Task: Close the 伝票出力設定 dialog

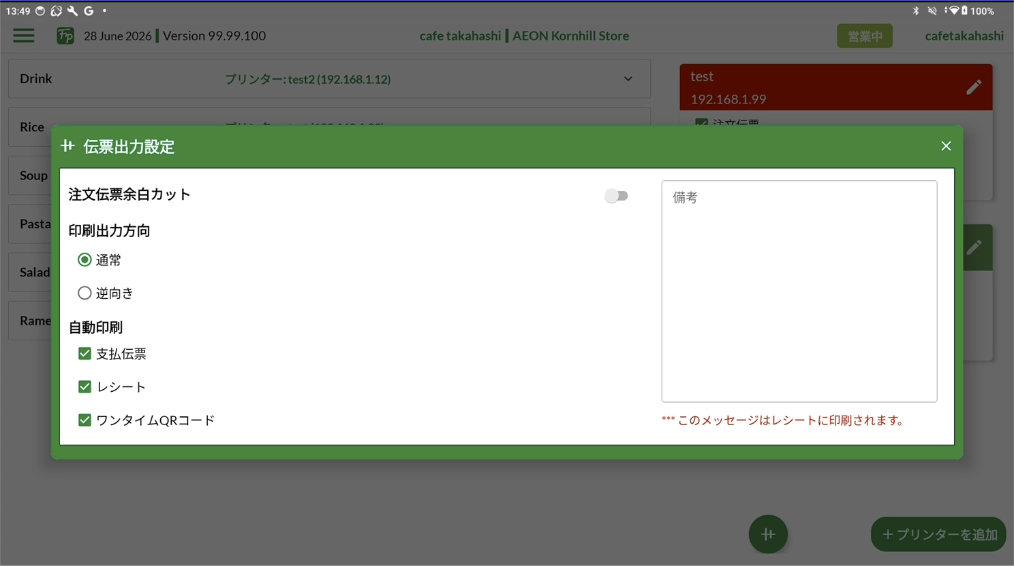Action: click(x=946, y=146)
